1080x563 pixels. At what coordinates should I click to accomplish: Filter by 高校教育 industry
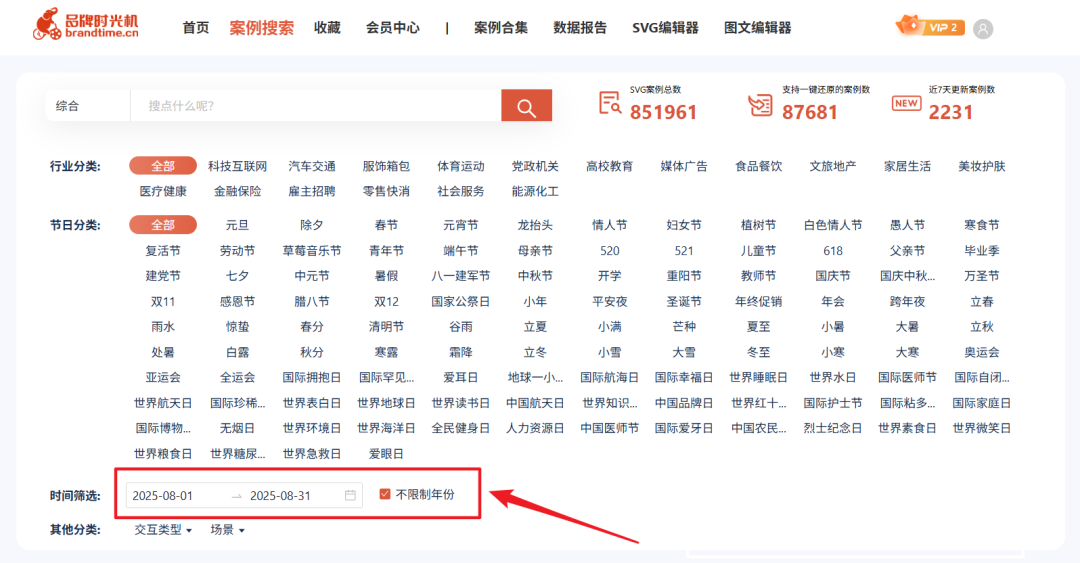[x=610, y=166]
